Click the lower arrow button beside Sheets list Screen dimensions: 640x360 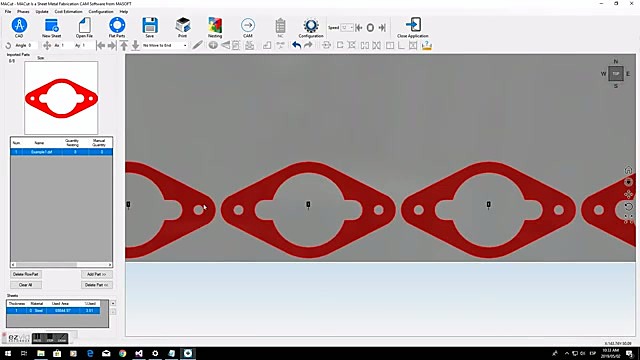pyautogui.click(x=113, y=312)
